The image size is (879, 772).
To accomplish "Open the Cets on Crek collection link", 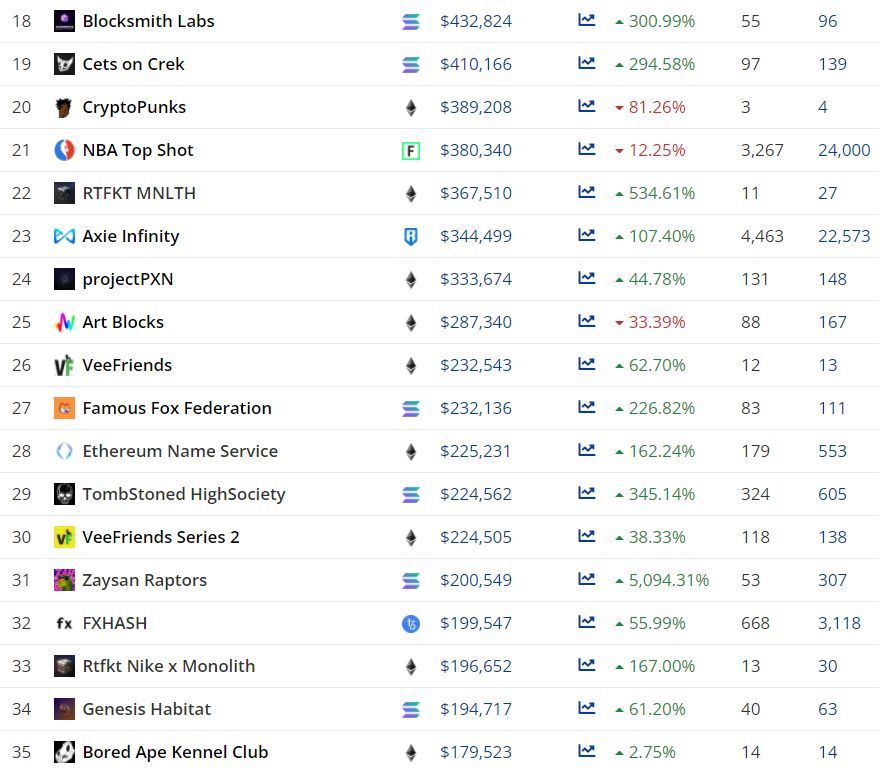I will 133,64.
